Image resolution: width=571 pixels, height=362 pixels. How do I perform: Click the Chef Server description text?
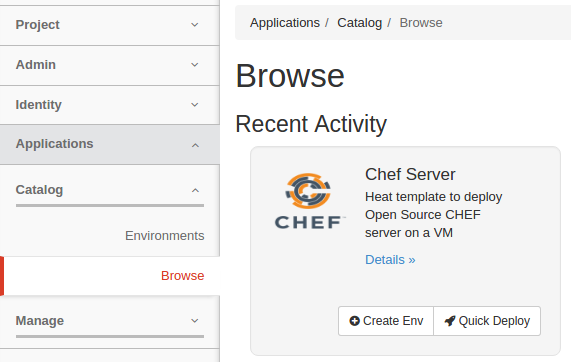coord(434,215)
